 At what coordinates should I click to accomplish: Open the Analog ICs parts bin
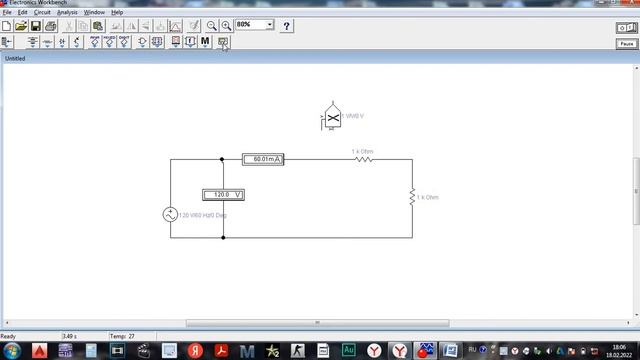pos(95,42)
